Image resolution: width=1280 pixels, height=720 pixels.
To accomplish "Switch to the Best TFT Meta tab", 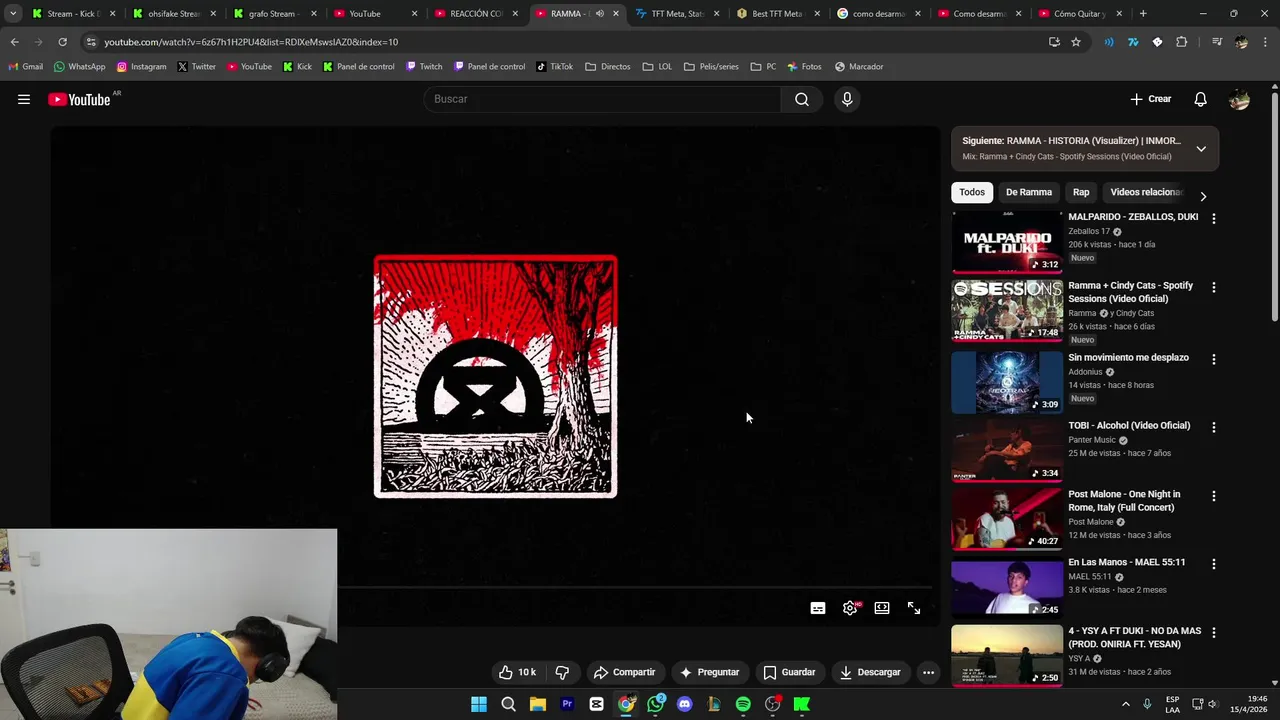I will tap(777, 14).
